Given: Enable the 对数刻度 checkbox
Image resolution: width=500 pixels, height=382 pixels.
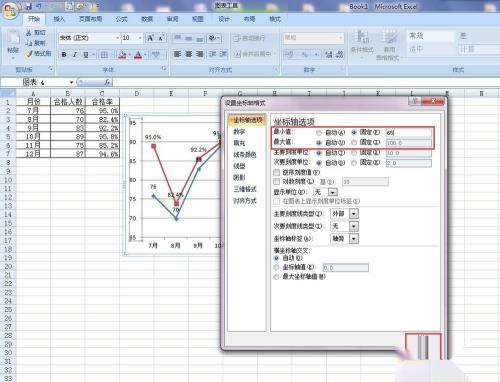Looking at the screenshot, I should click(276, 181).
